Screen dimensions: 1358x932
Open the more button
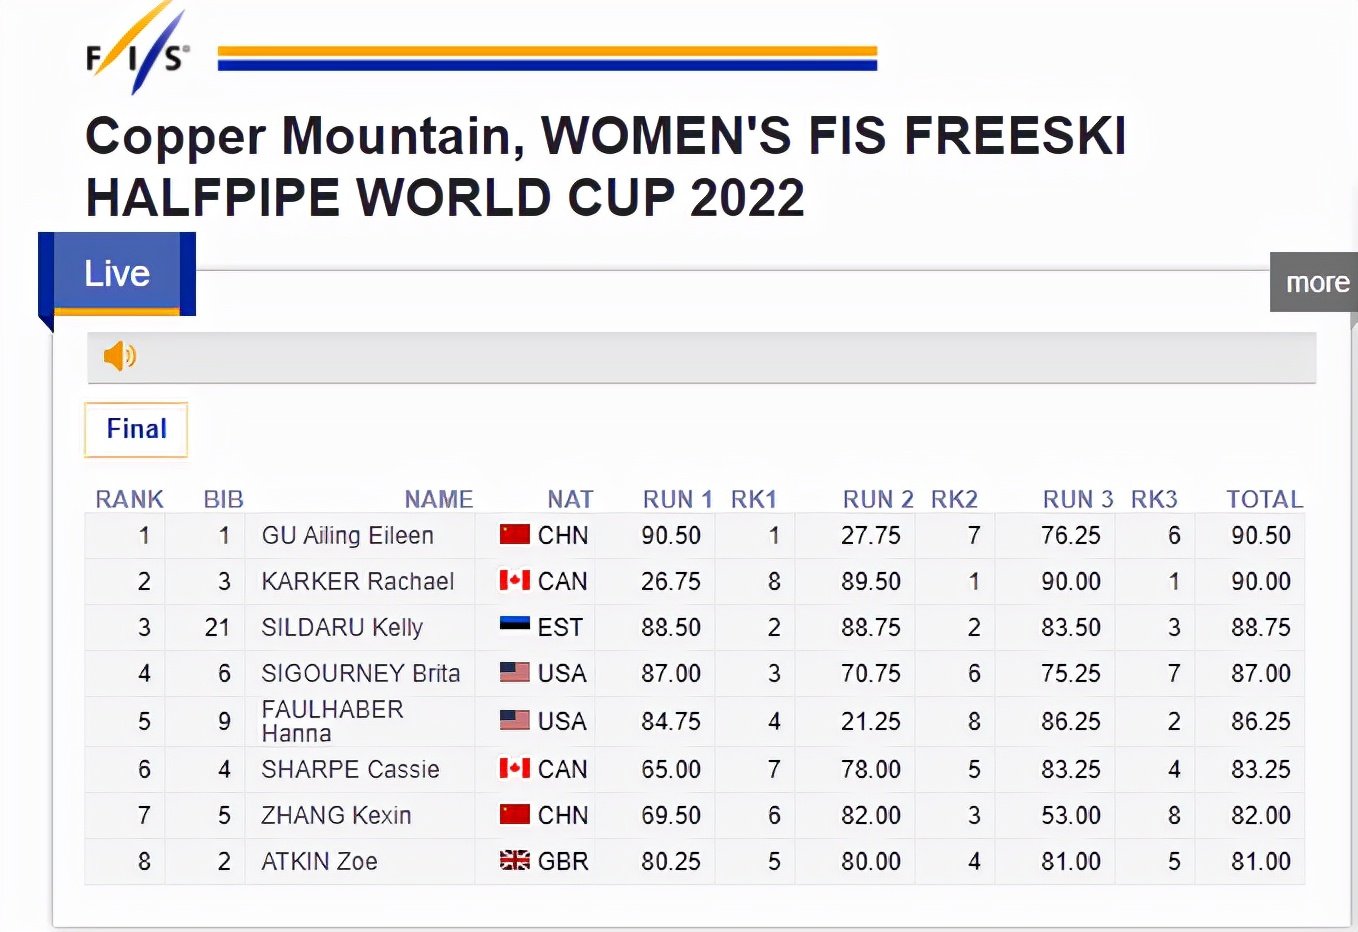click(1316, 283)
